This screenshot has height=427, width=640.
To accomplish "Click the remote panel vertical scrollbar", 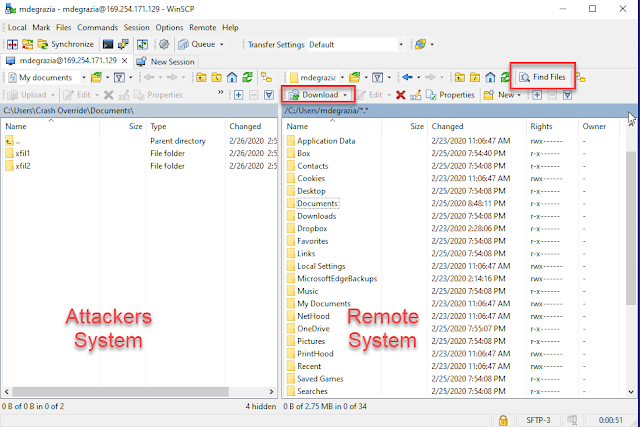I will (x=631, y=228).
